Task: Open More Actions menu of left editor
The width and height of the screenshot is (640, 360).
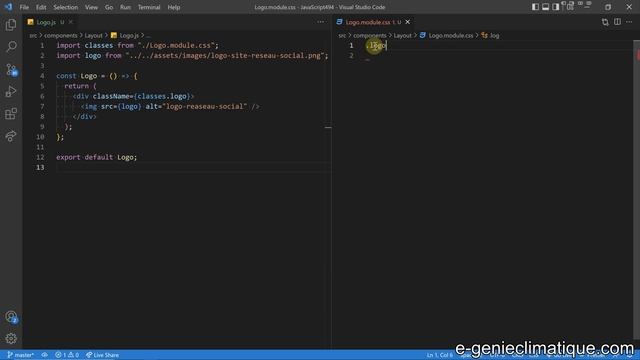Action: 320,22
